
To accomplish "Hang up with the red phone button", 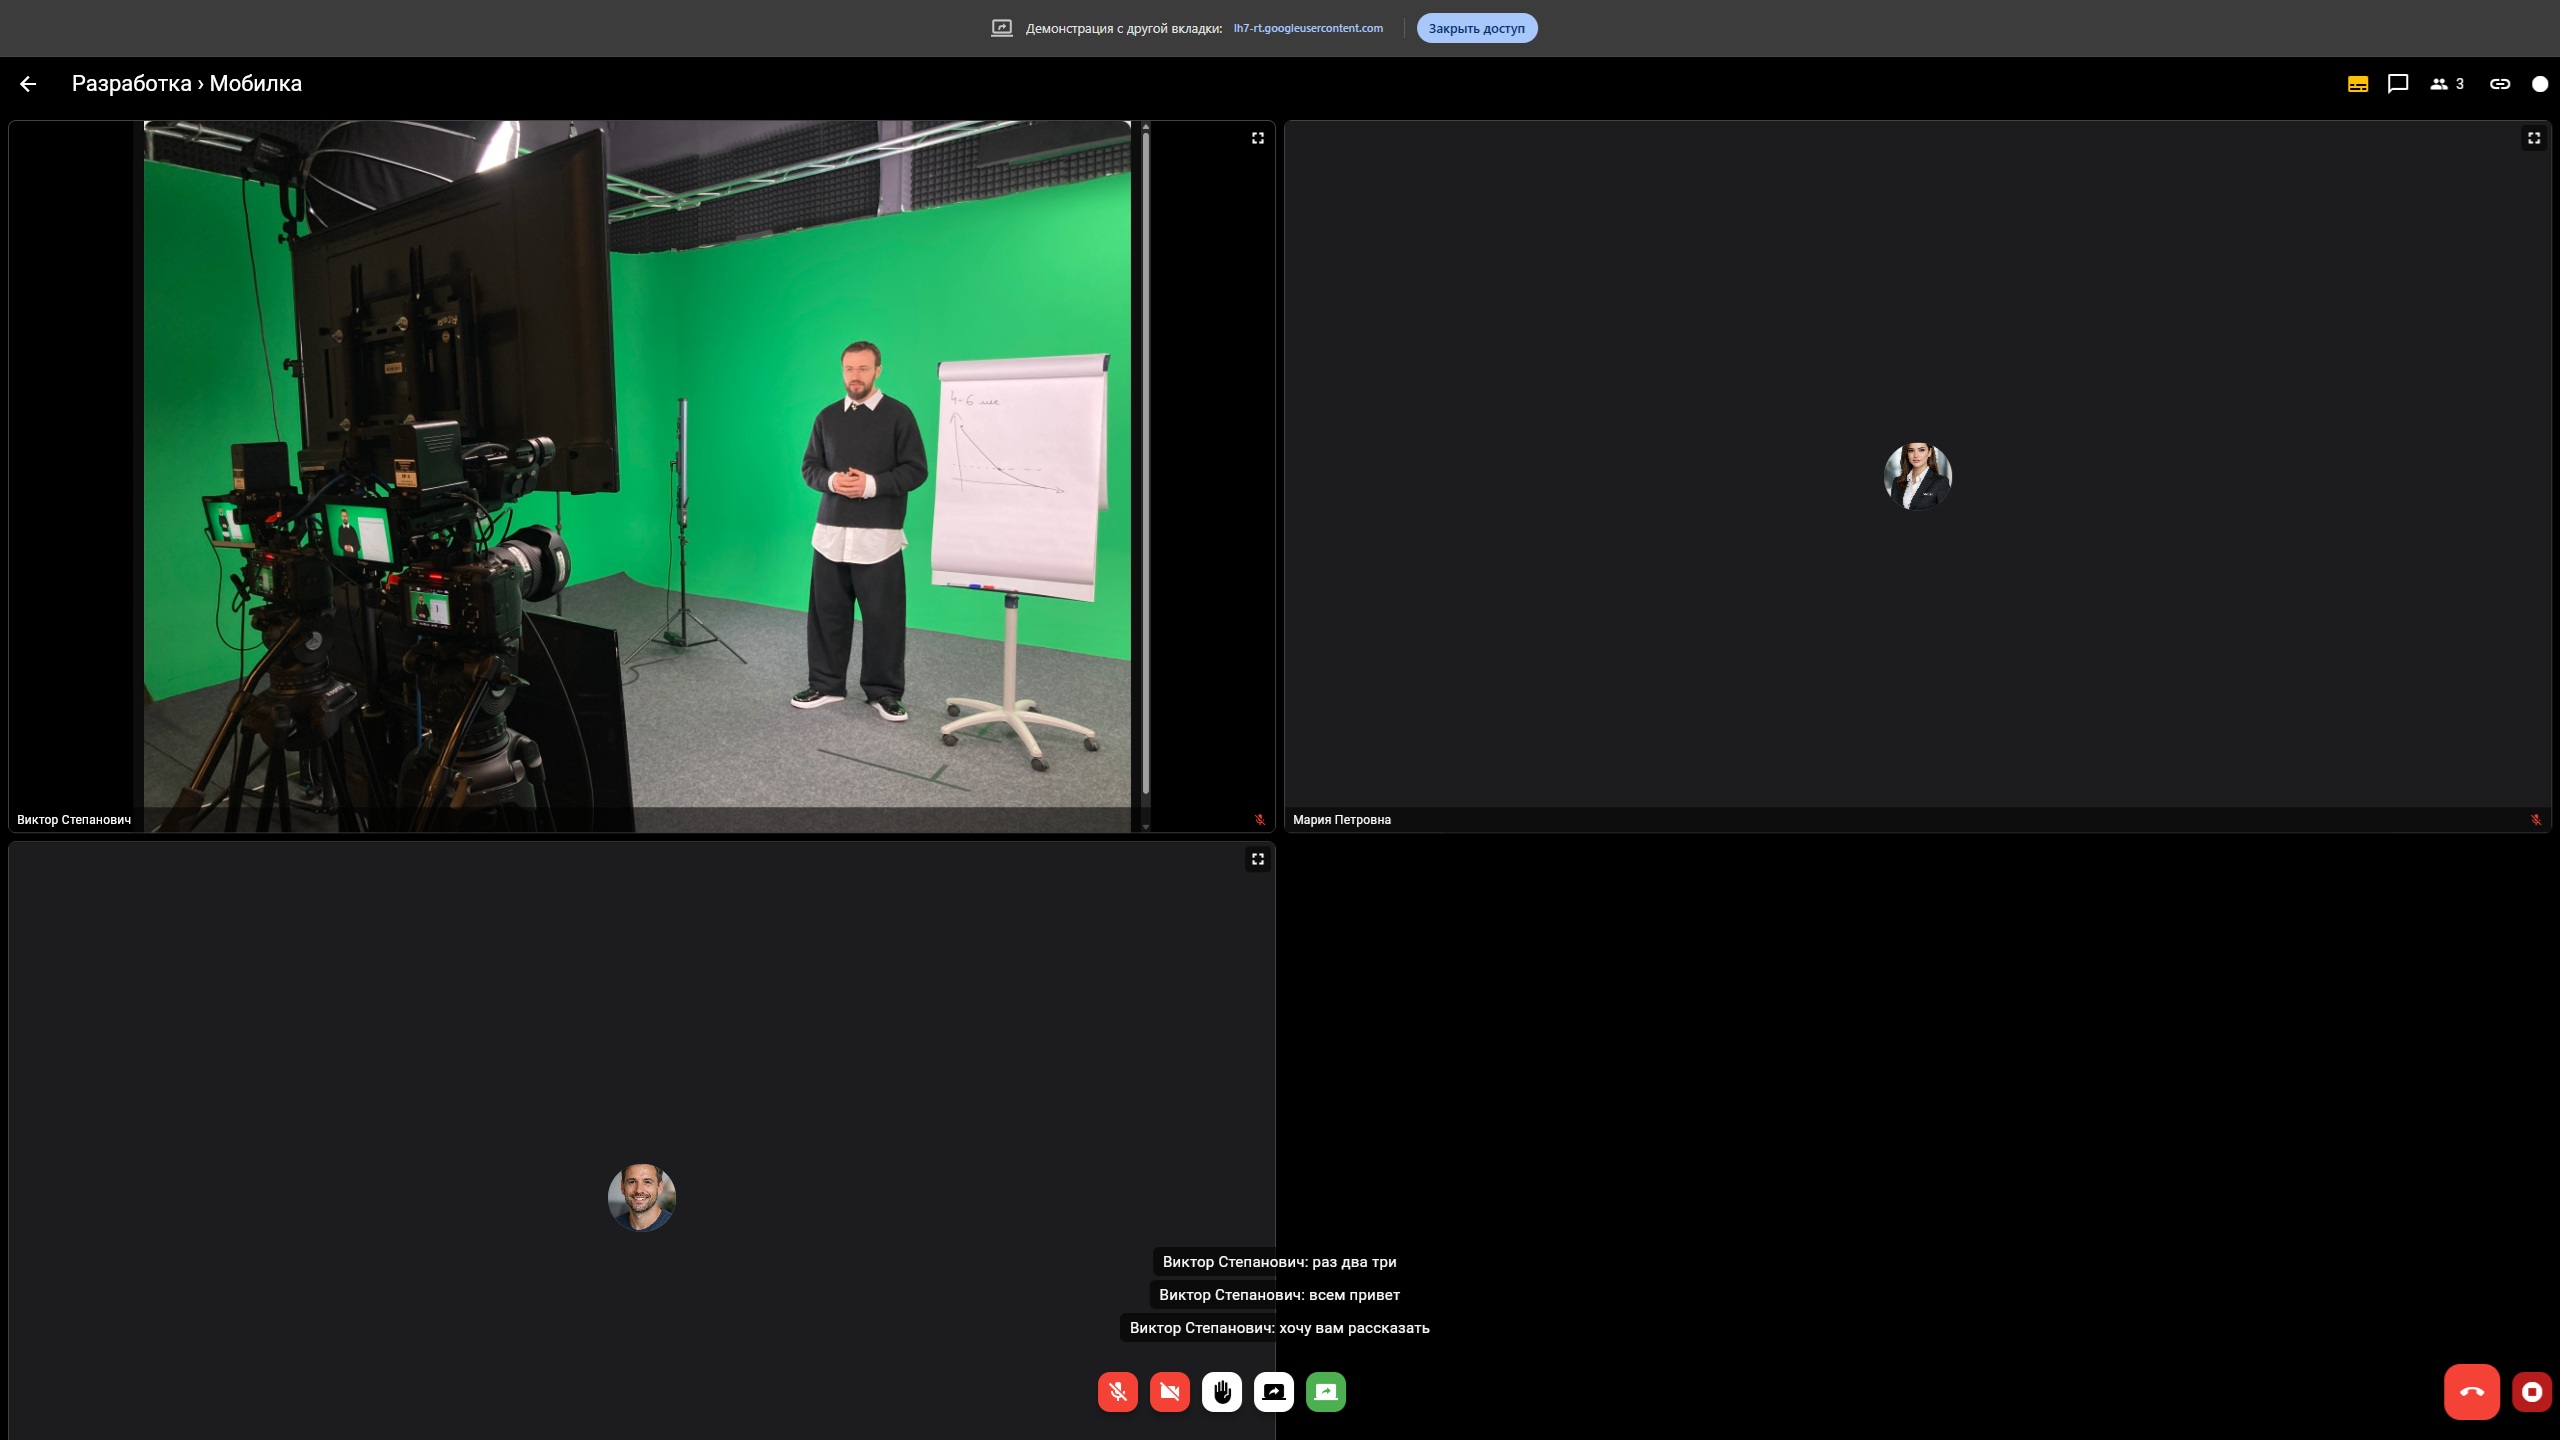I will pos(2472,1392).
